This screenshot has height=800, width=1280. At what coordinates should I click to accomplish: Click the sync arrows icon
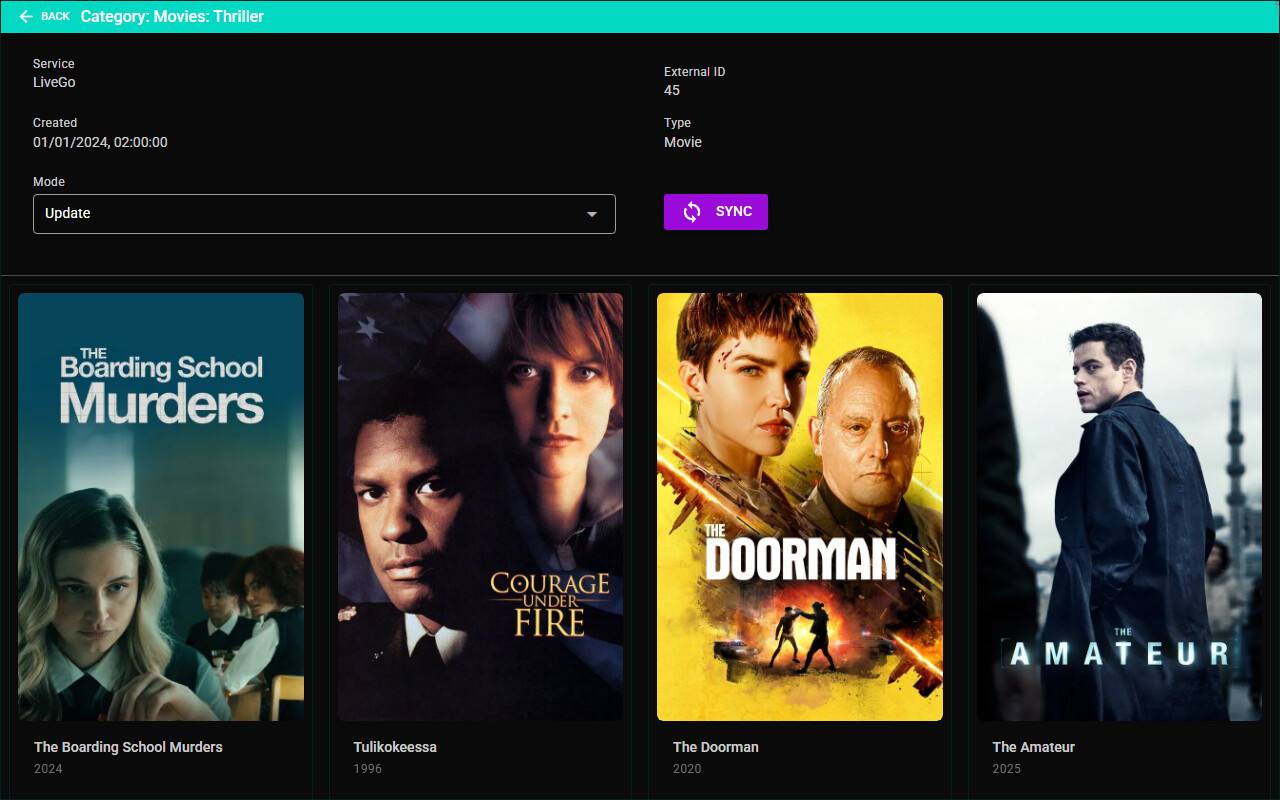coord(692,212)
